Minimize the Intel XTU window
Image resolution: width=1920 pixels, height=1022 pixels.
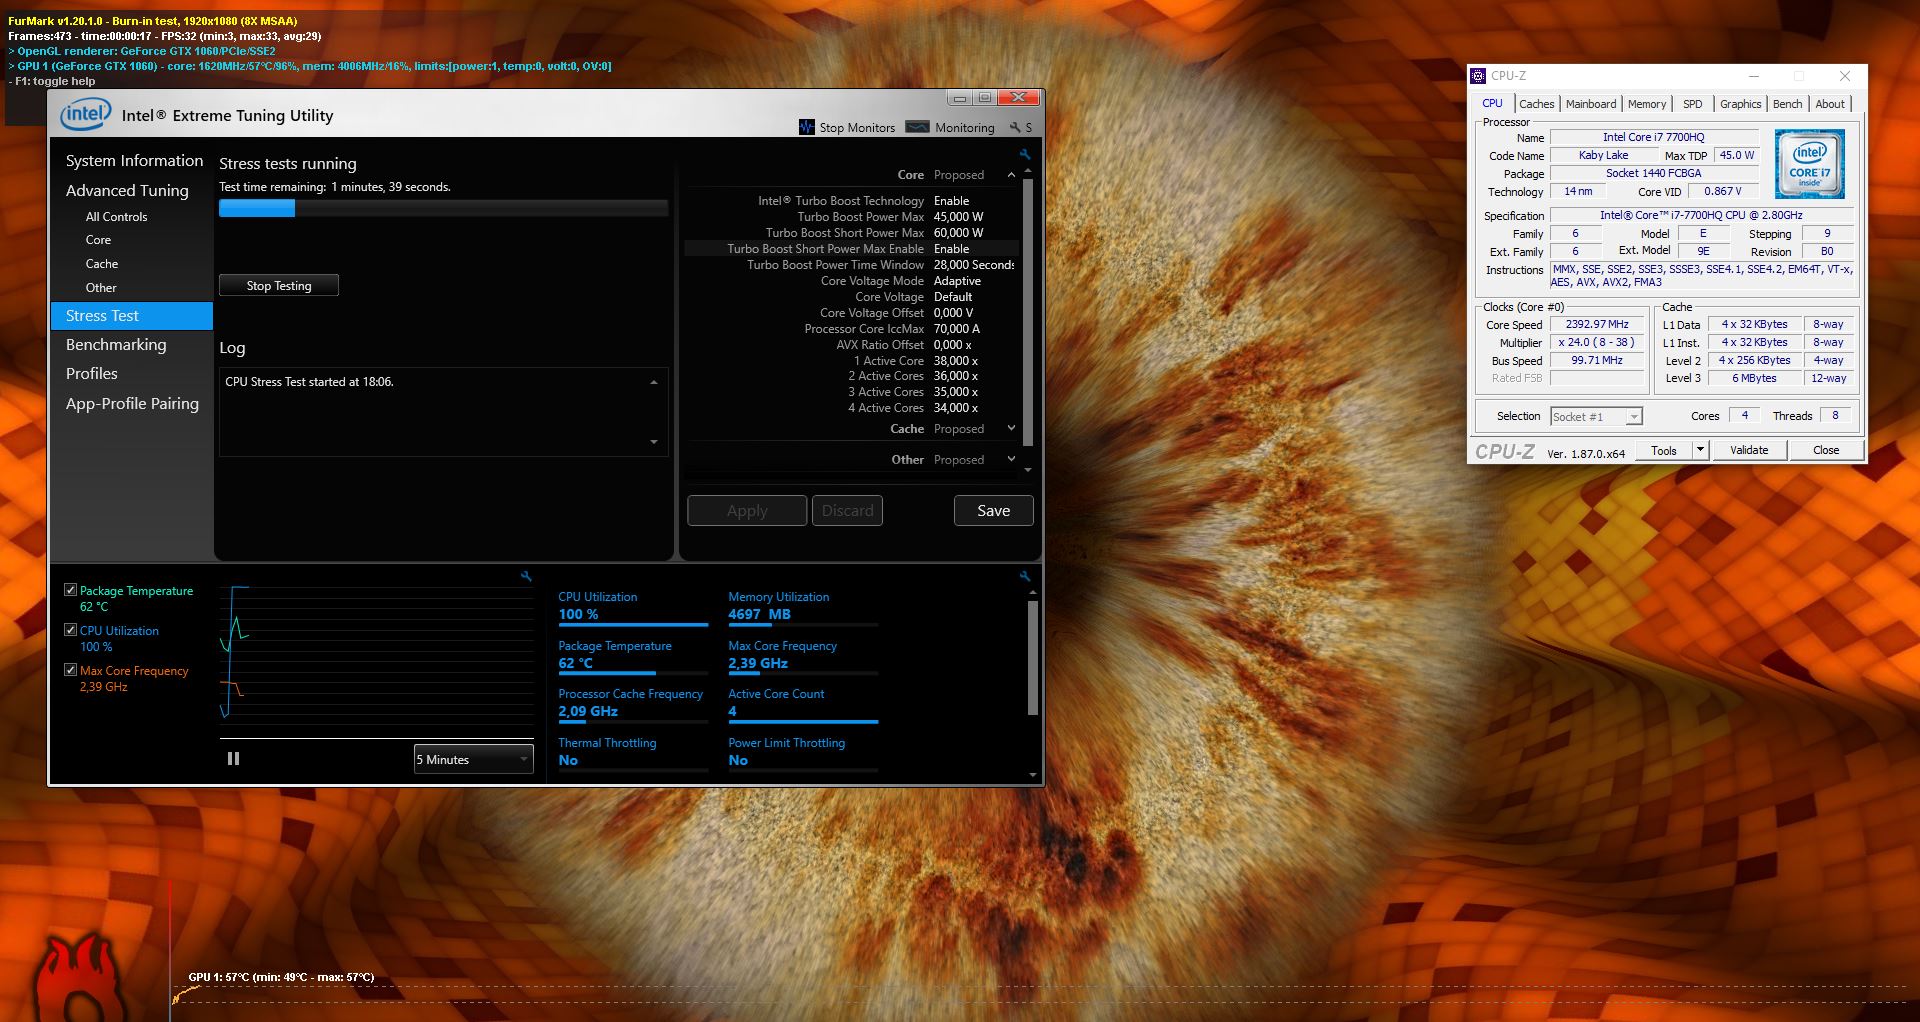click(960, 98)
